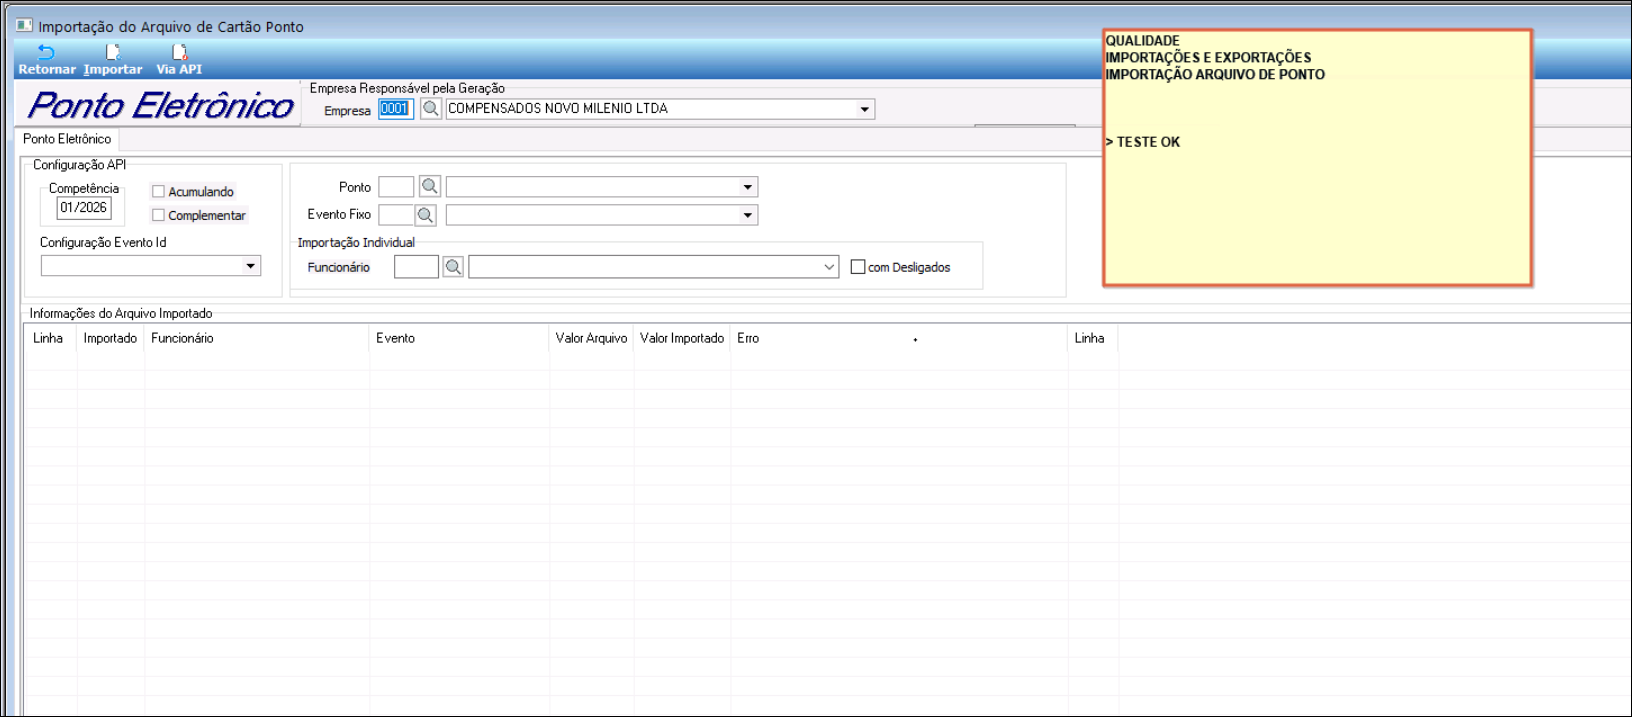This screenshot has height=717, width=1632.
Task: Click the Retornar toolbar icon
Action: (46, 53)
